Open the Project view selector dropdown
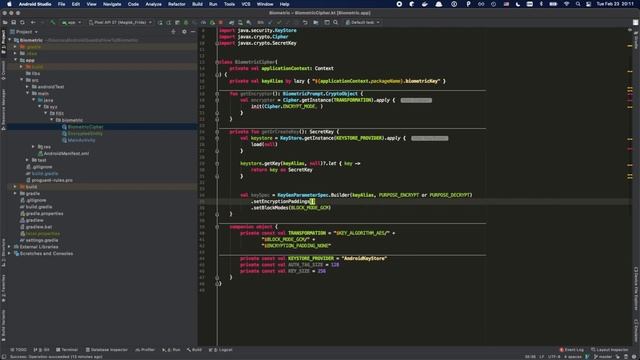The height and width of the screenshot is (360, 640). click(24, 31)
